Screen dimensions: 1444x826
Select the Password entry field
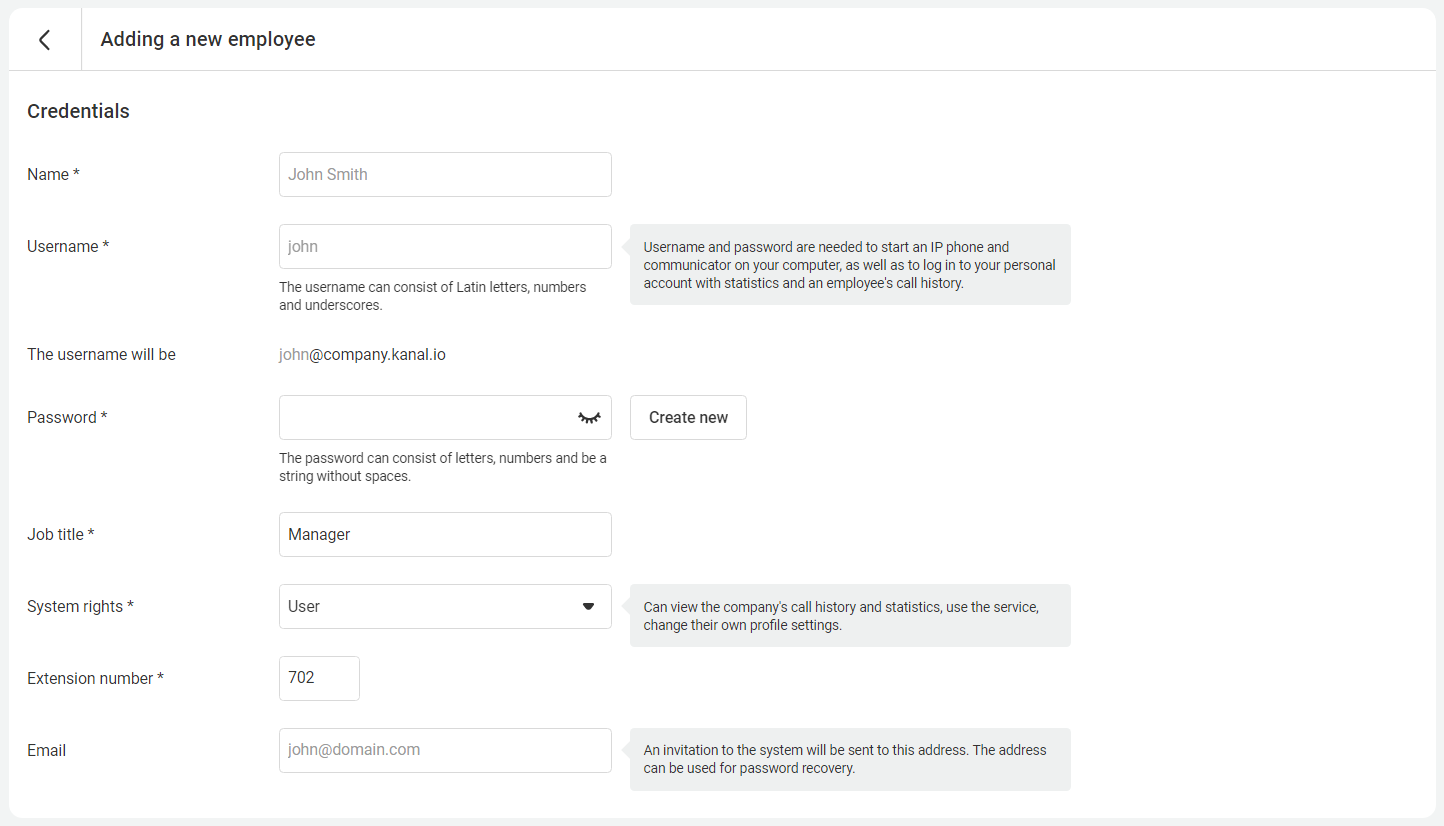425,418
